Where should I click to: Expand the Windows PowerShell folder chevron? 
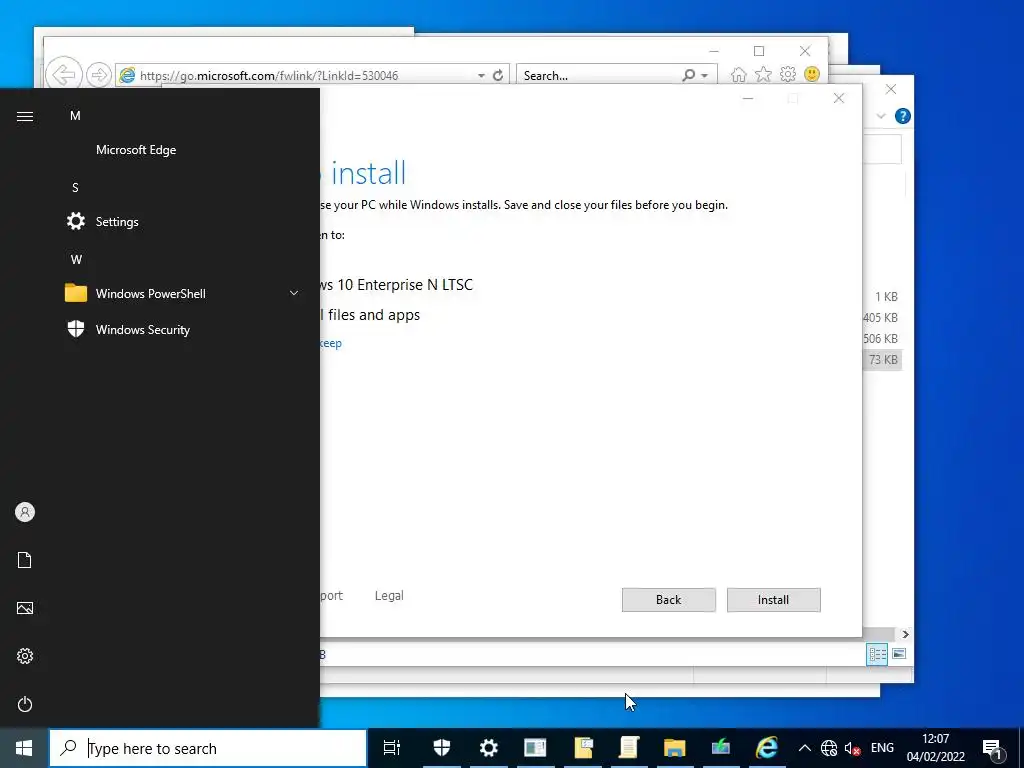click(x=294, y=293)
